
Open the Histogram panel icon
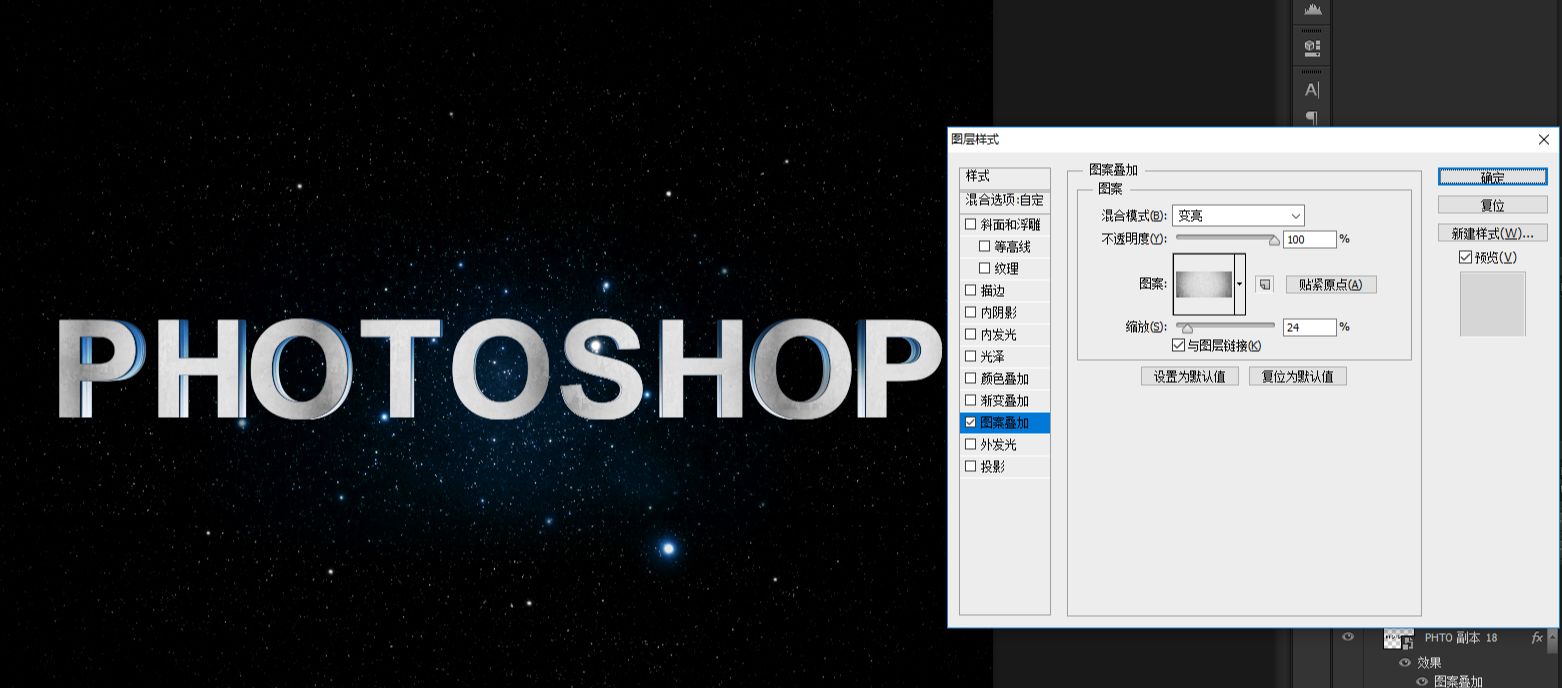pyautogui.click(x=1312, y=9)
